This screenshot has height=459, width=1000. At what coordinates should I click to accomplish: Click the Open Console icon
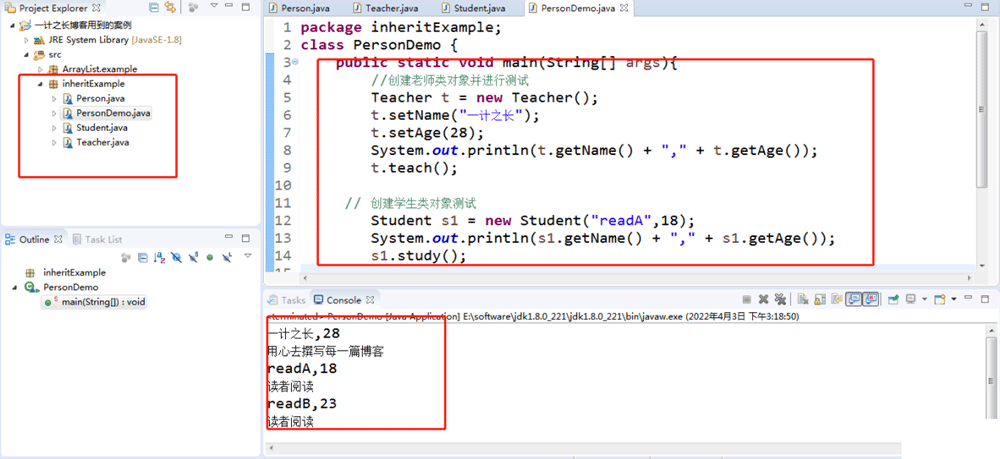point(939,299)
